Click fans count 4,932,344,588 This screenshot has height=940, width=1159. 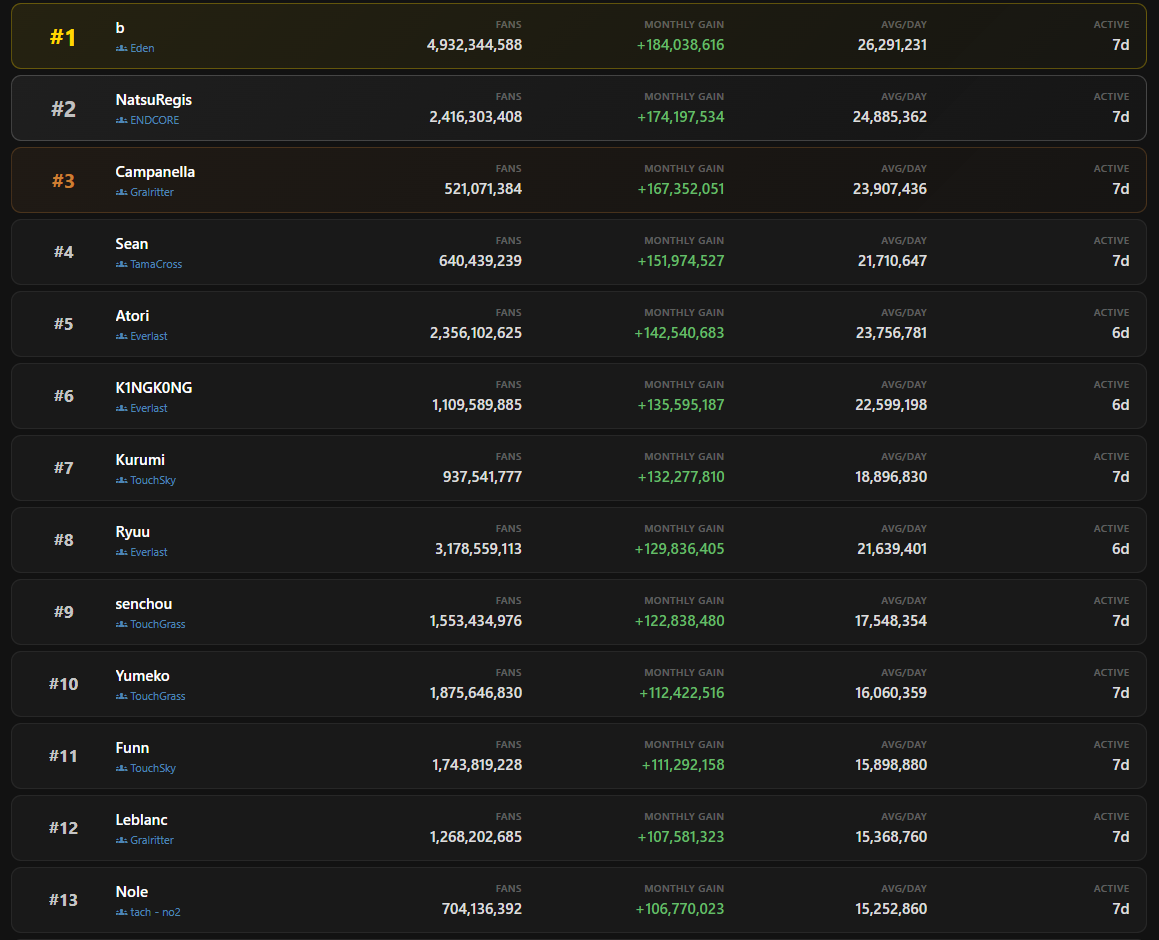coord(474,45)
